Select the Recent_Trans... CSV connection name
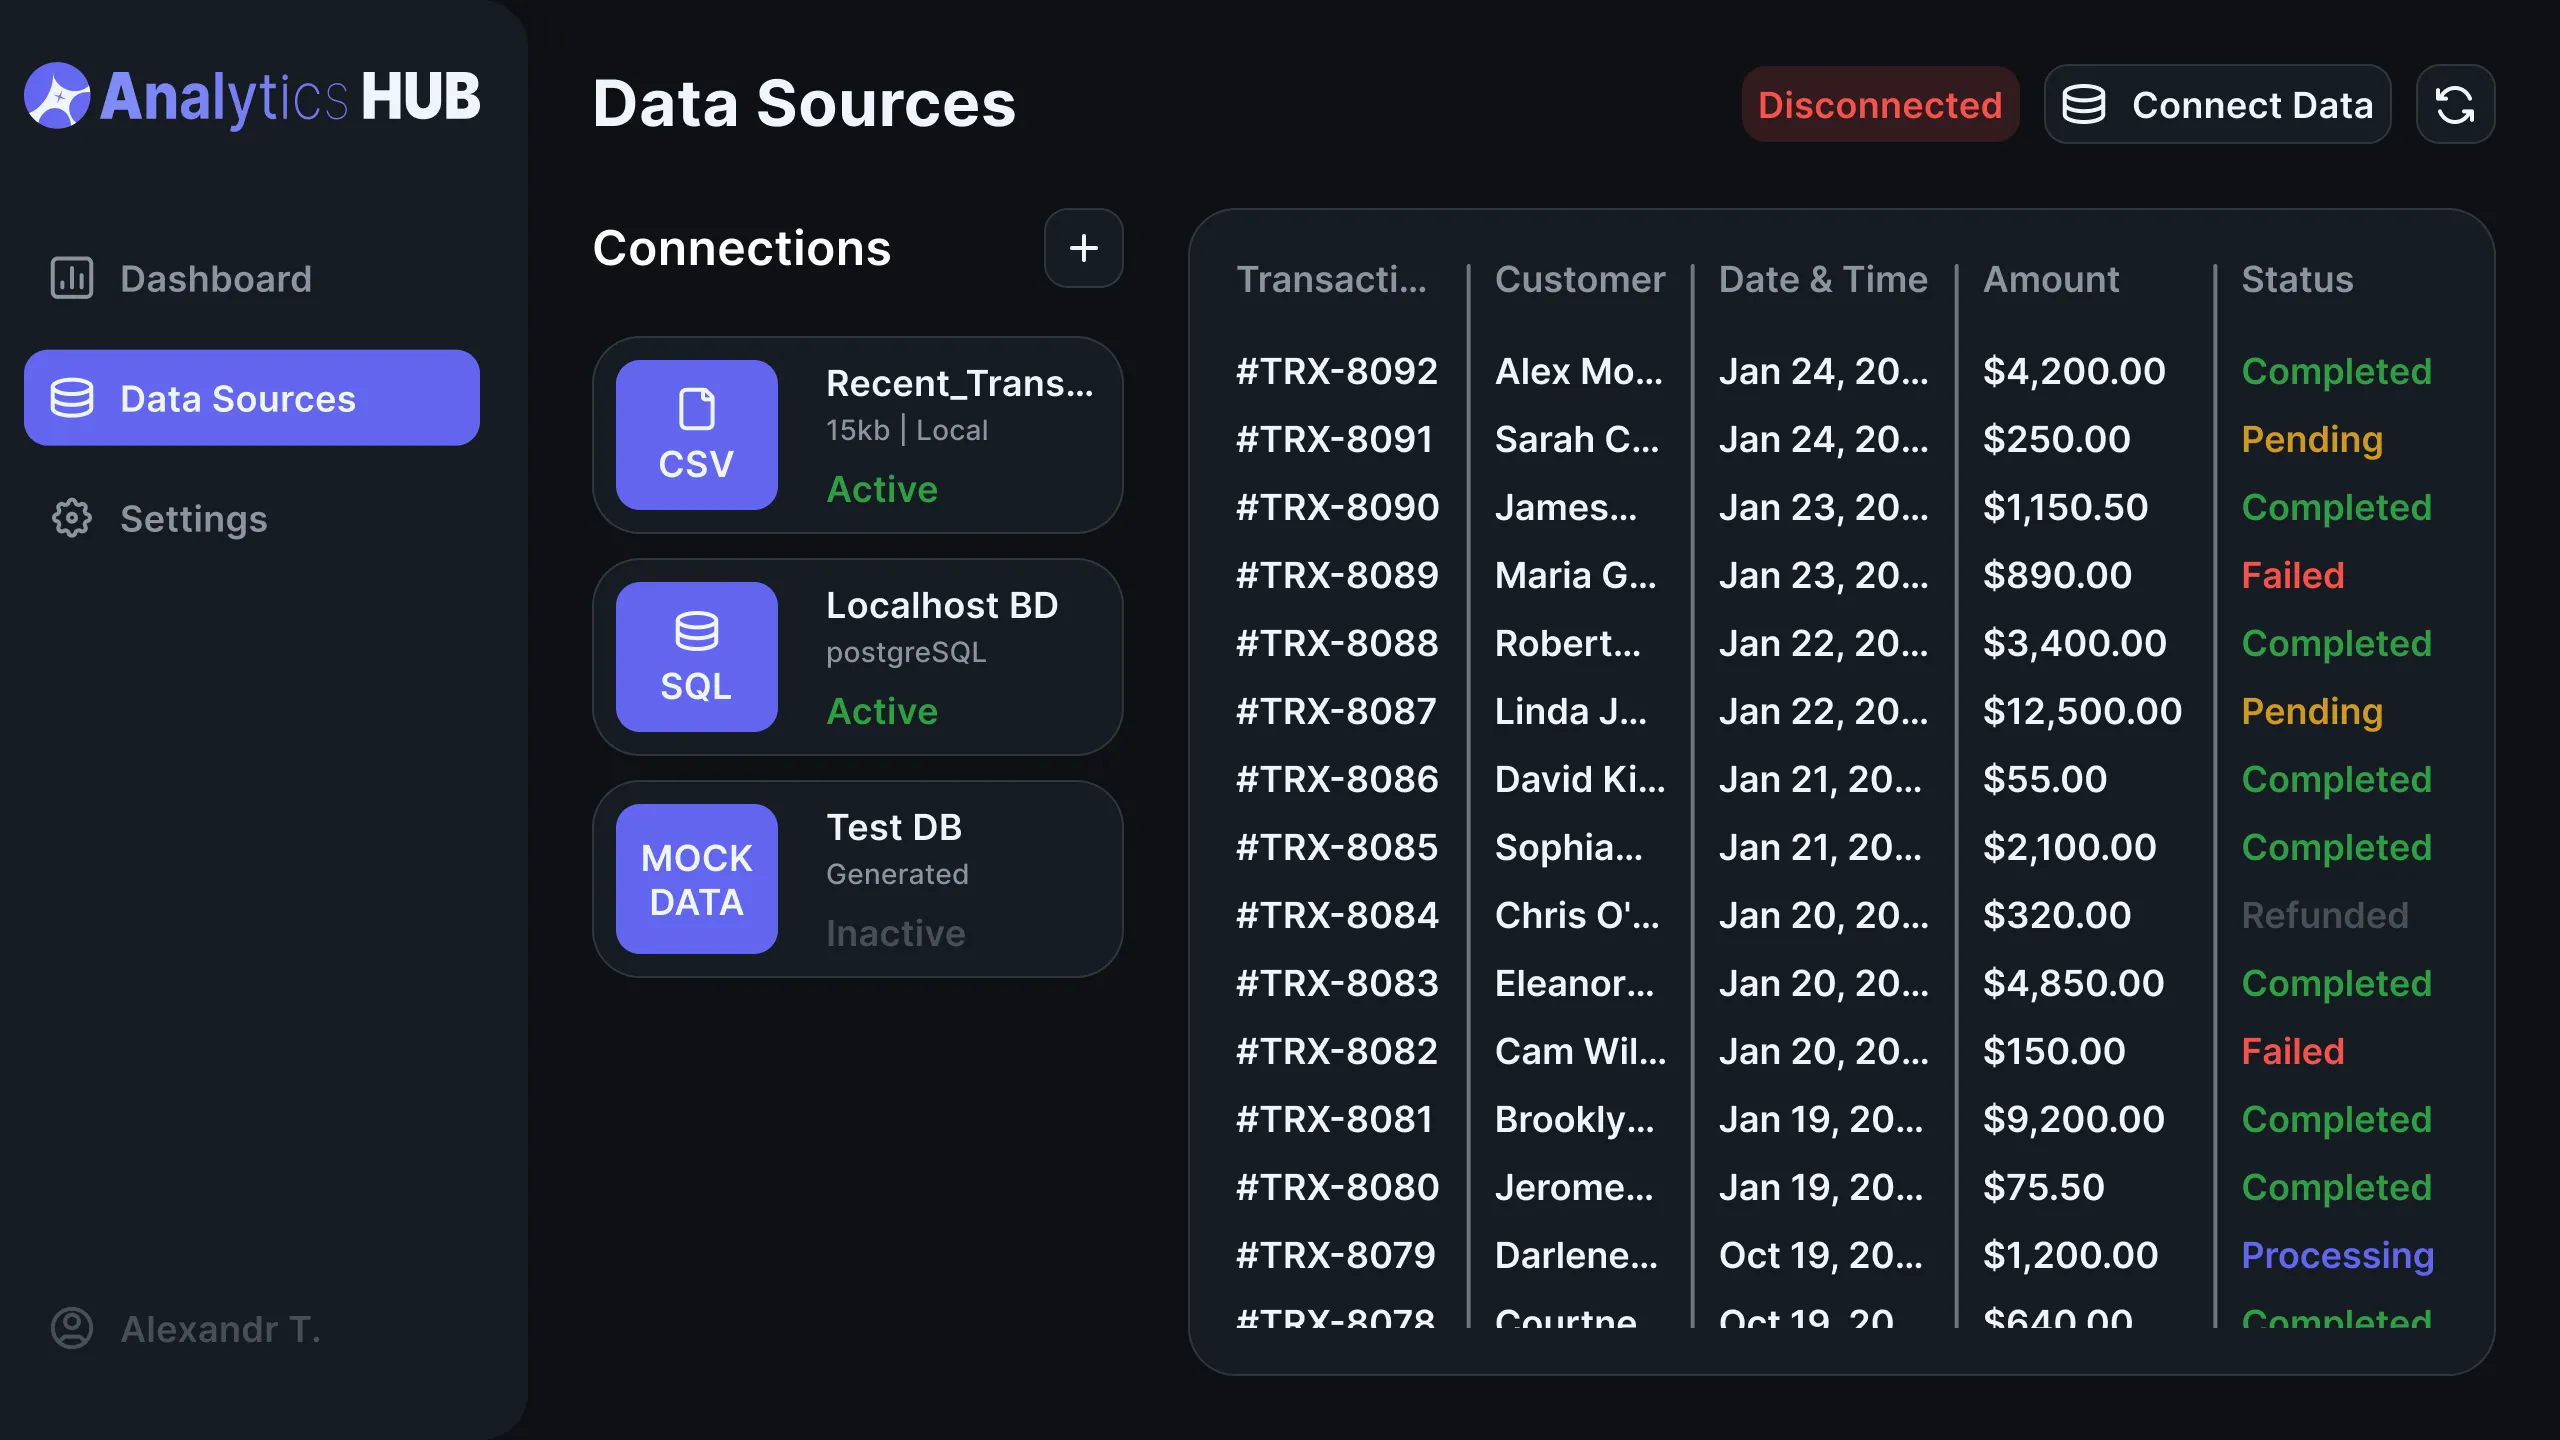 pos(958,383)
